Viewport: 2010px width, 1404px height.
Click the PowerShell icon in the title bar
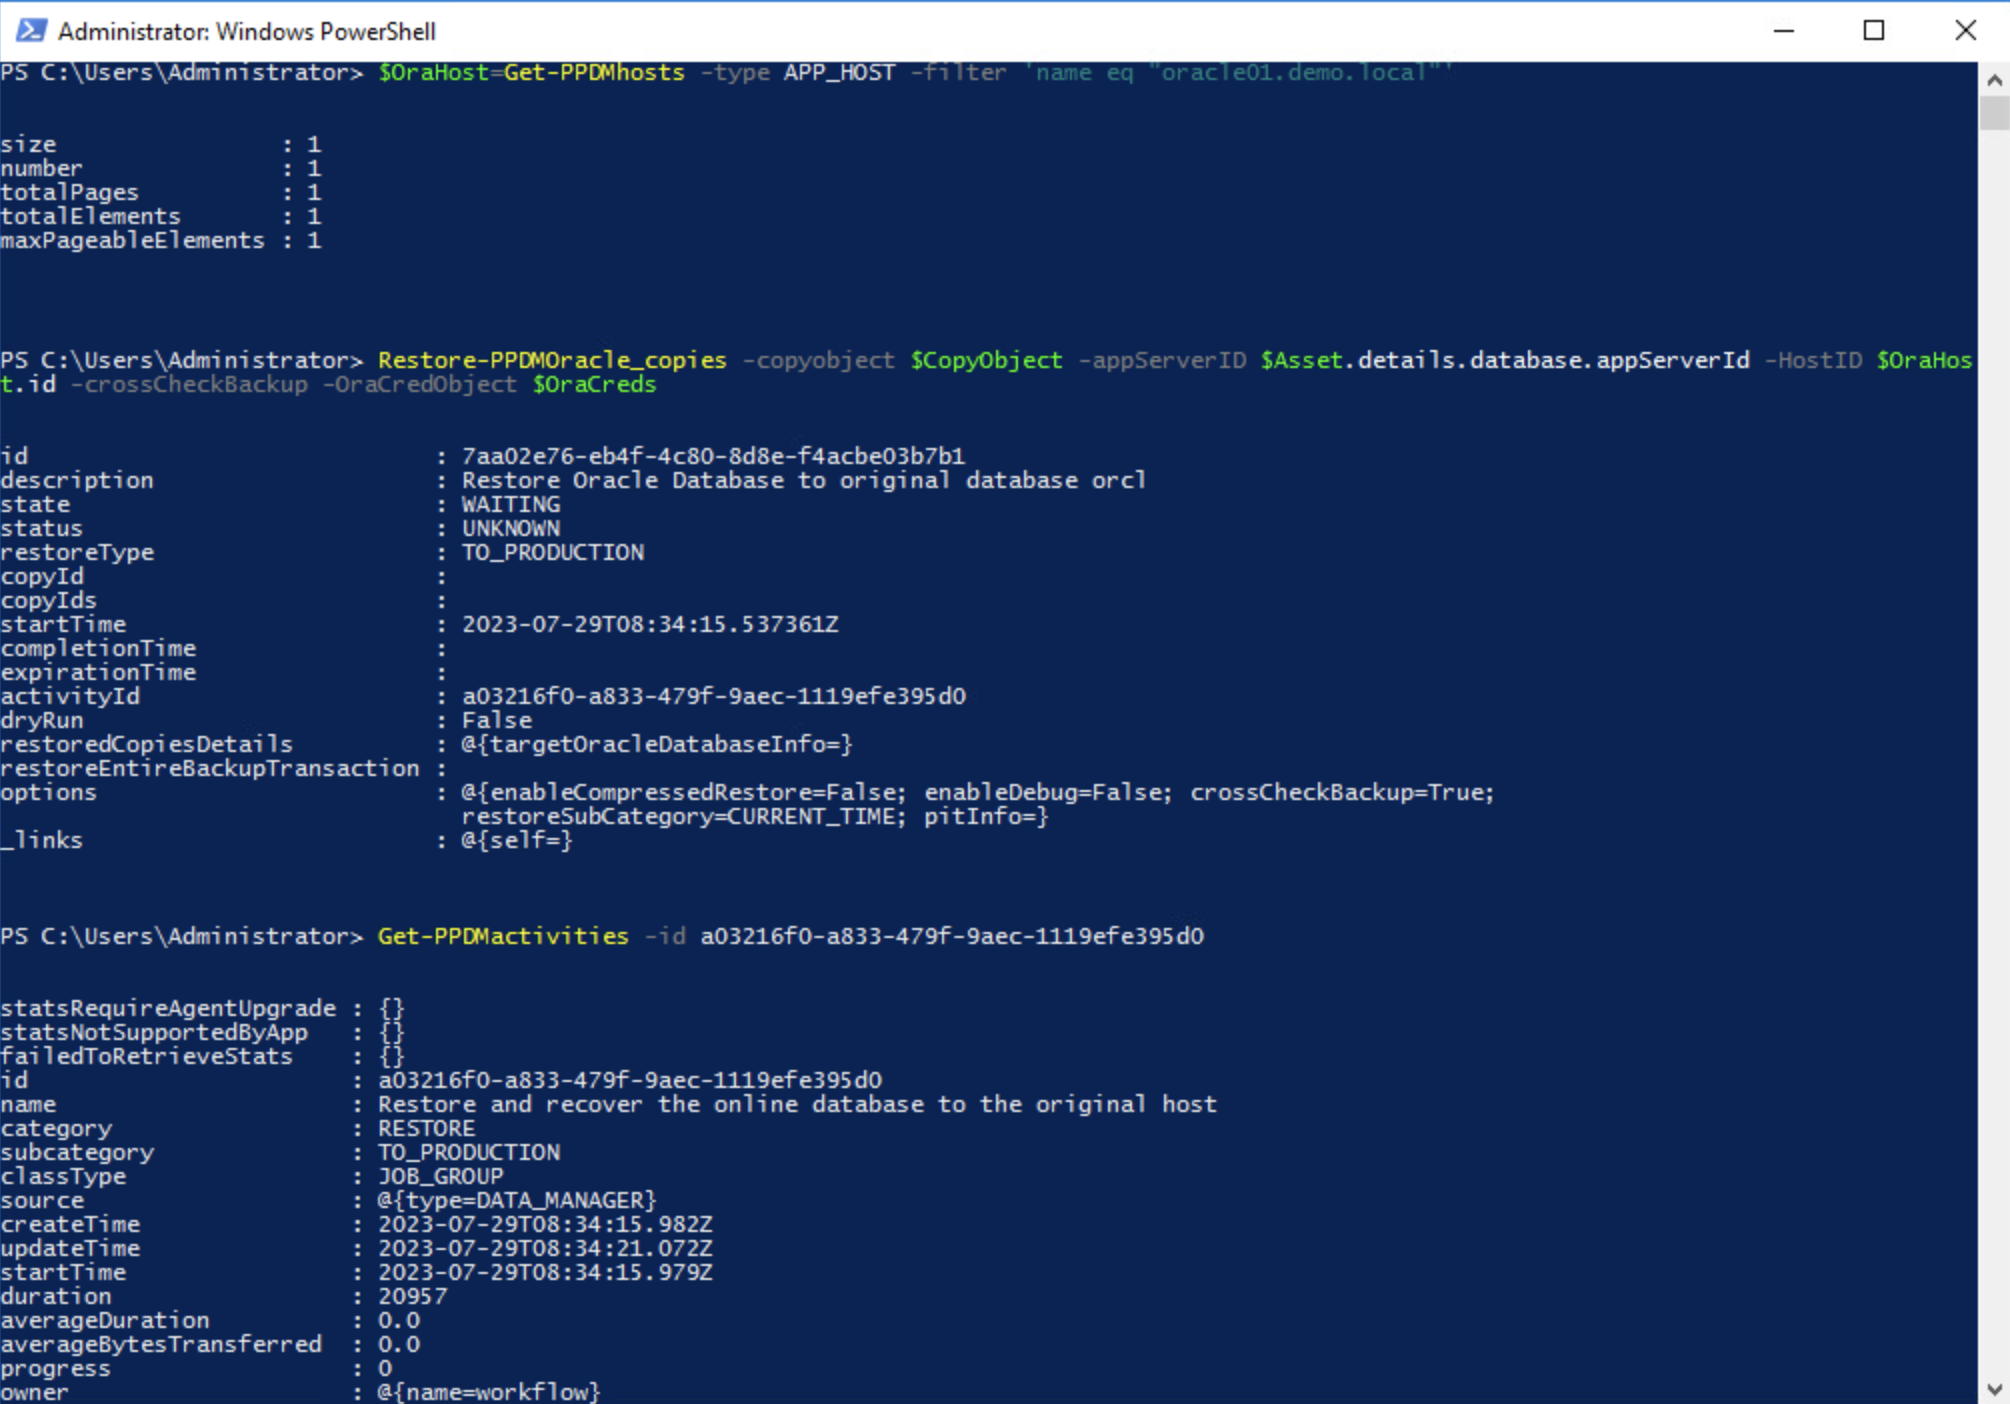point(30,31)
